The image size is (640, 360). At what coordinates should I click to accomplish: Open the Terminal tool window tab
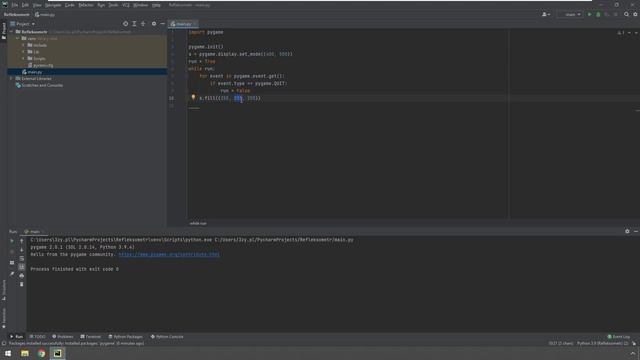[91, 337]
